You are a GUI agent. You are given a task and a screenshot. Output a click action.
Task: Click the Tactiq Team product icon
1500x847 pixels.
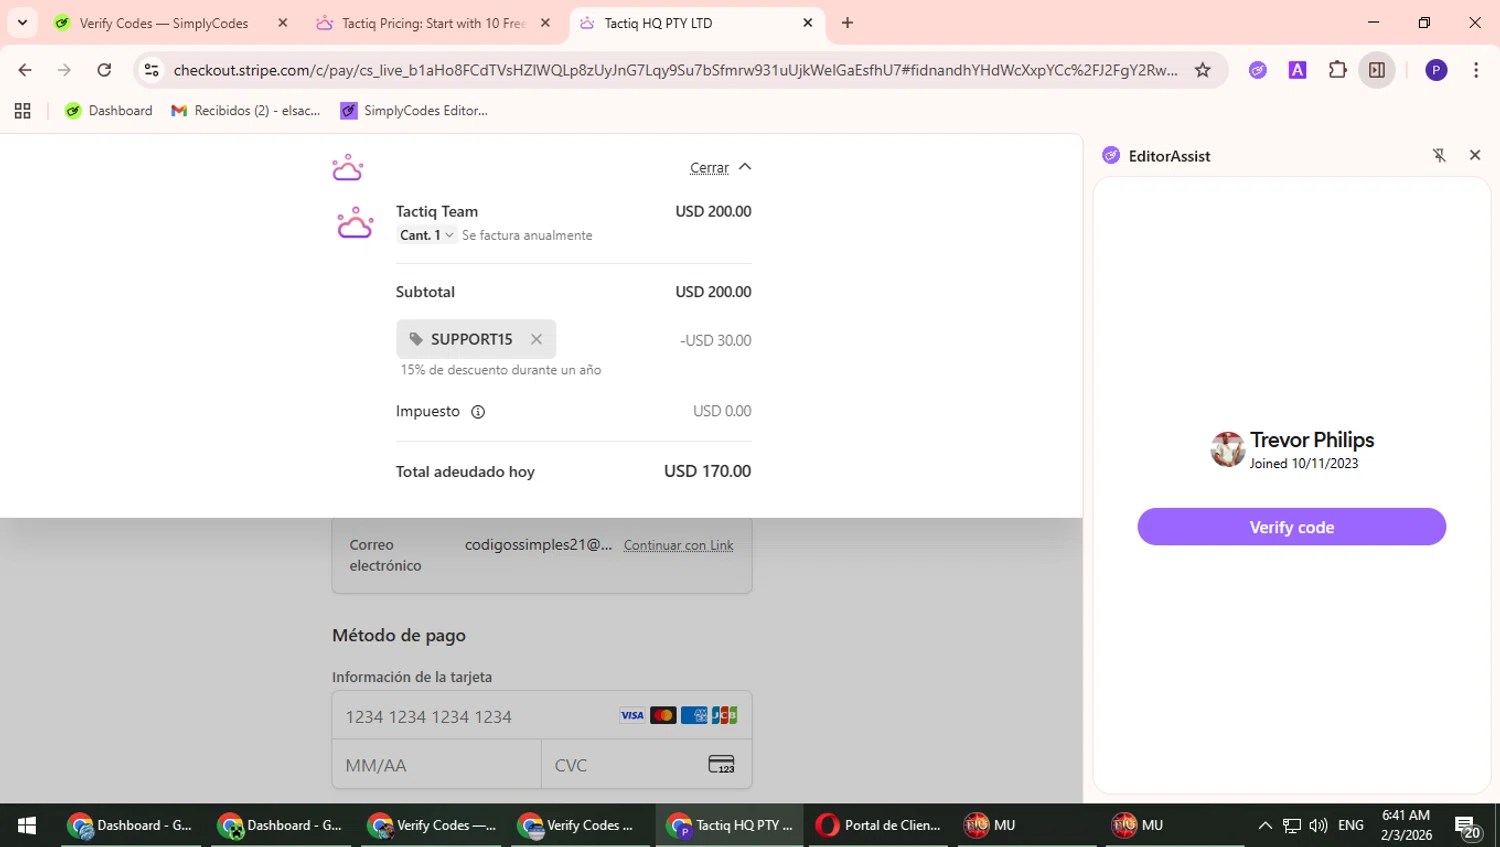pos(354,223)
